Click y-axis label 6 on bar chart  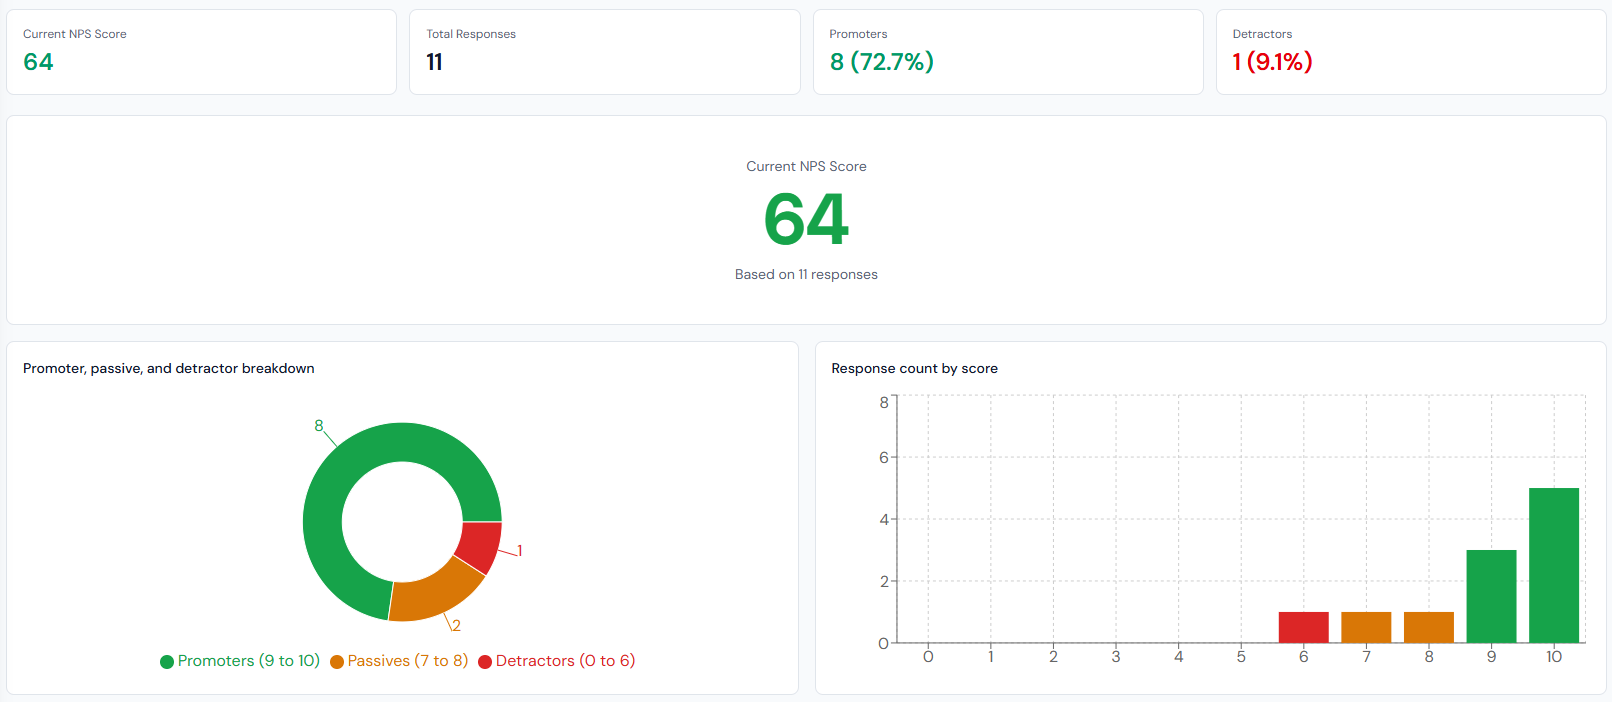[x=884, y=457]
